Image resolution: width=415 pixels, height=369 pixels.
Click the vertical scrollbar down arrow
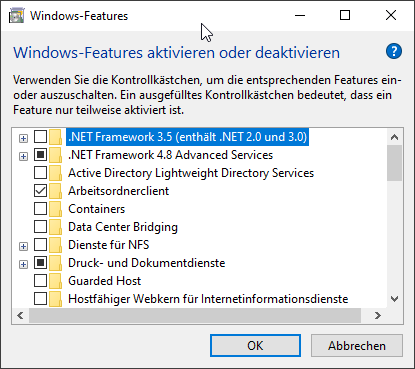tap(395, 299)
